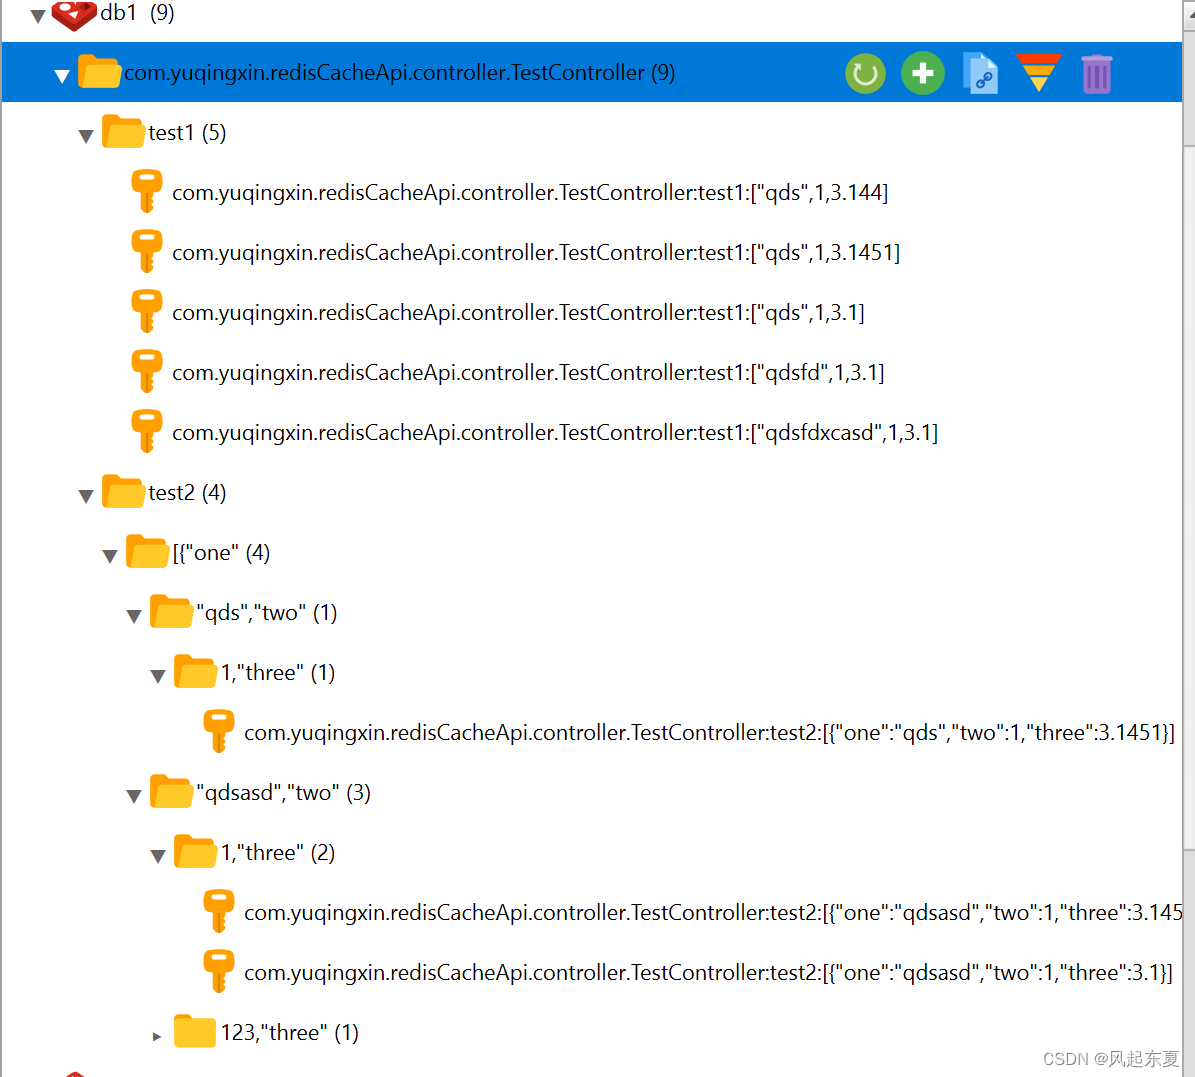This screenshot has width=1195, height=1077.
Task: Click the test1 folder icon
Action: click(123, 131)
